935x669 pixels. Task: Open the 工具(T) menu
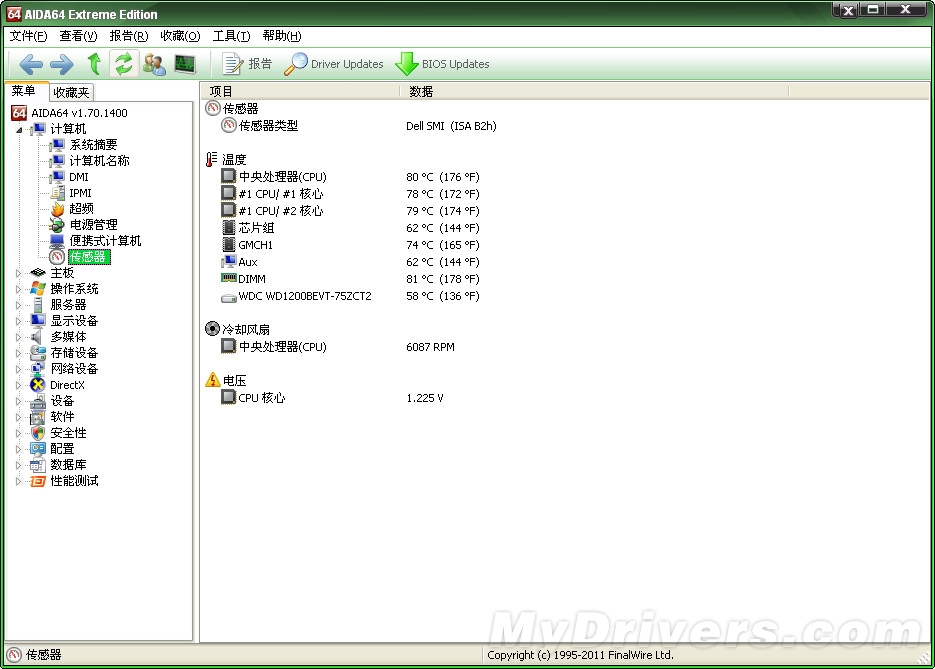point(231,36)
